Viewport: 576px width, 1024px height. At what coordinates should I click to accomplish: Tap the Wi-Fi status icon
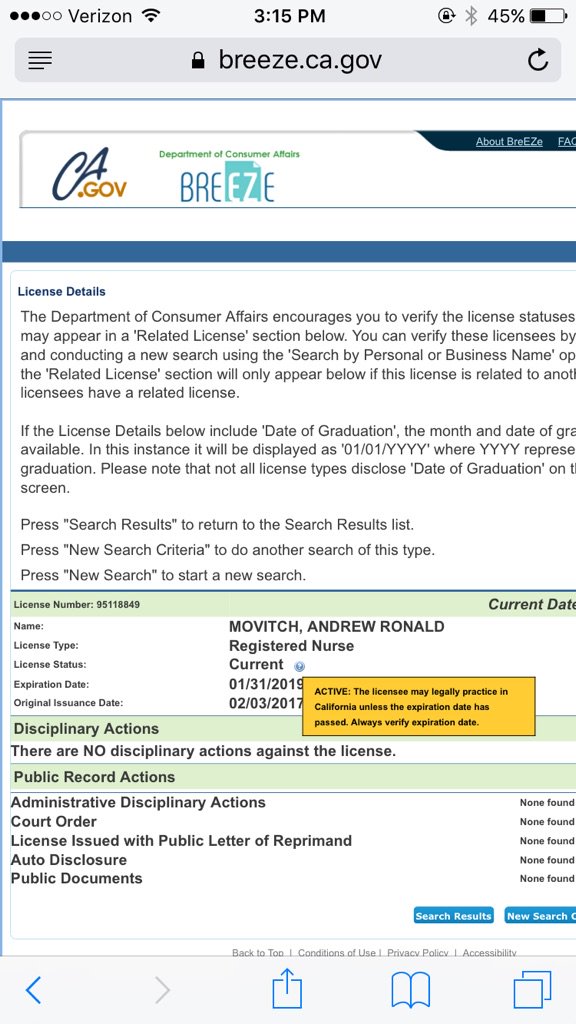pos(151,16)
